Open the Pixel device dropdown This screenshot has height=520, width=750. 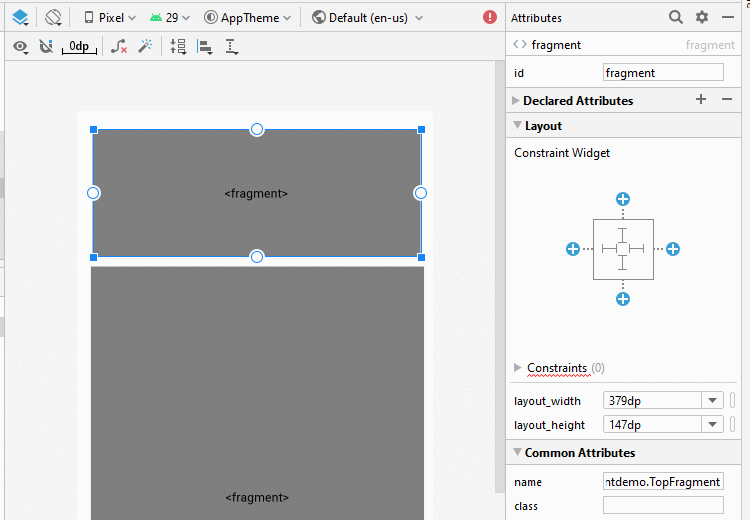tap(110, 18)
